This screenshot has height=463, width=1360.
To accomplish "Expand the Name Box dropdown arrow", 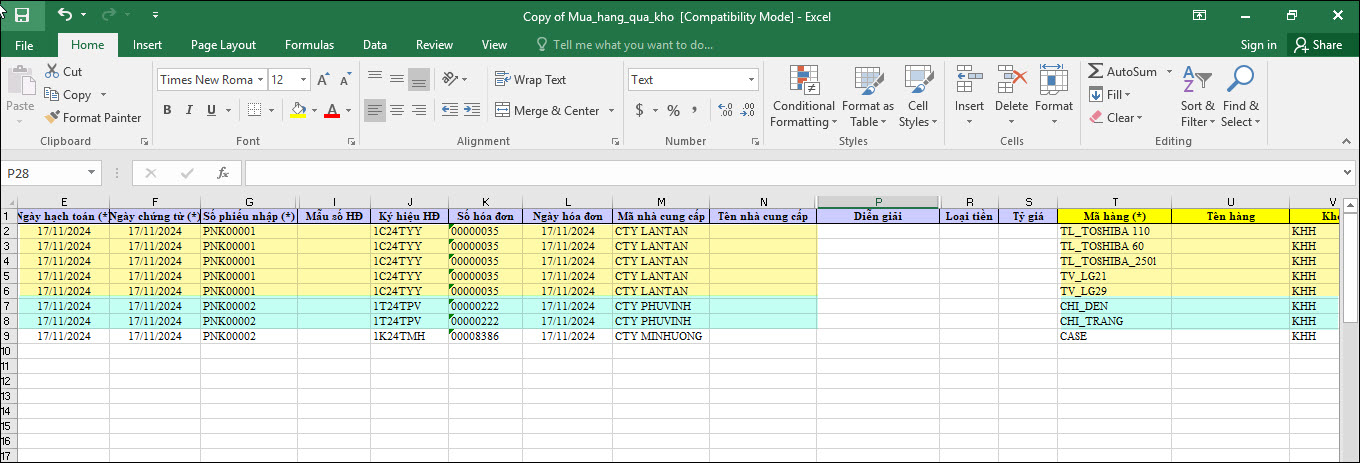I will pos(92,173).
